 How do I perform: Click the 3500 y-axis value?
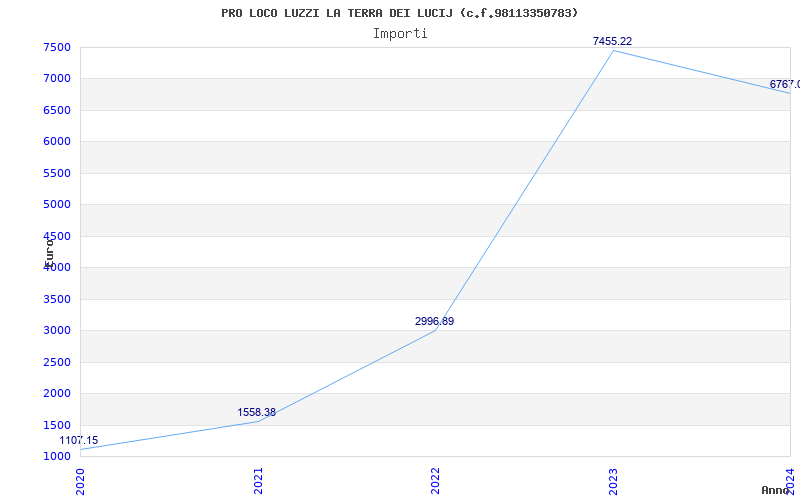tap(57, 299)
